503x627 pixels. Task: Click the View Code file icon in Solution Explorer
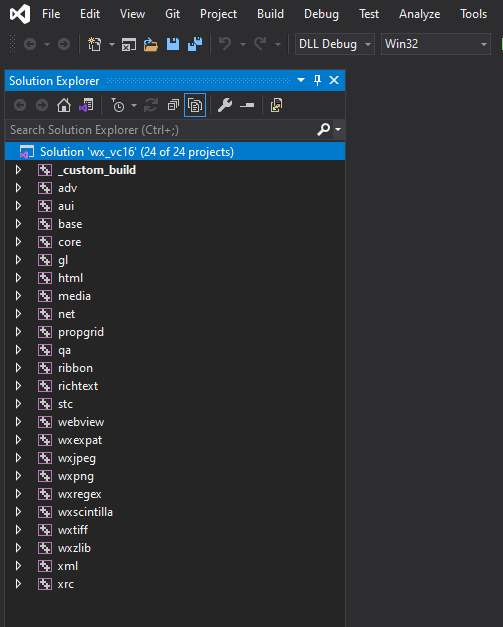click(276, 106)
